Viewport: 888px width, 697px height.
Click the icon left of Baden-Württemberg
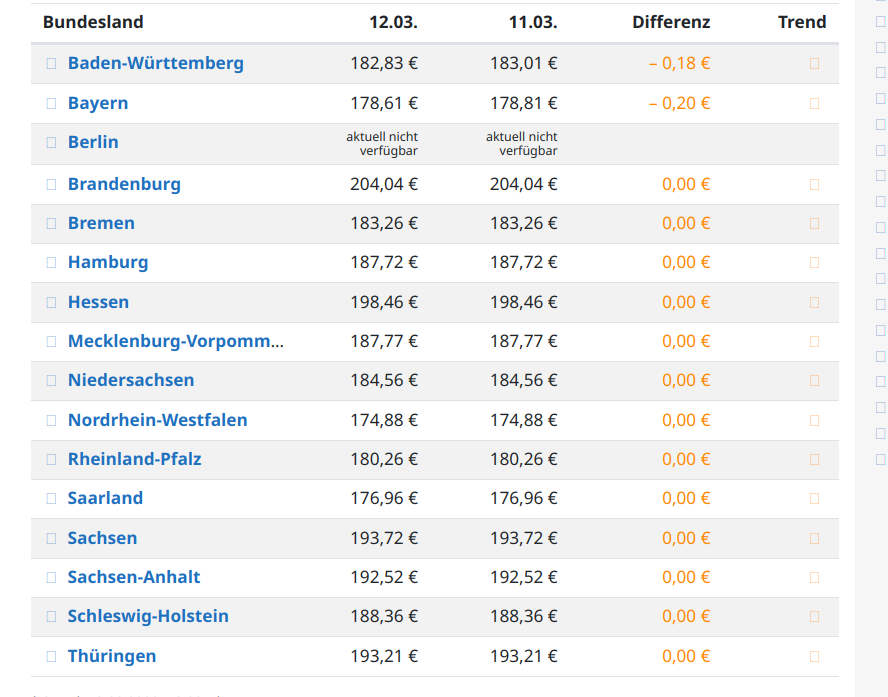tap(52, 64)
